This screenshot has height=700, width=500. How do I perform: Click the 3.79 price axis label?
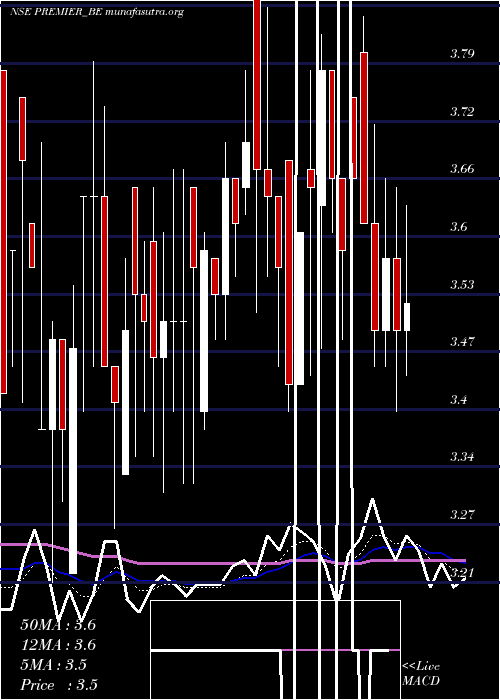point(462,54)
